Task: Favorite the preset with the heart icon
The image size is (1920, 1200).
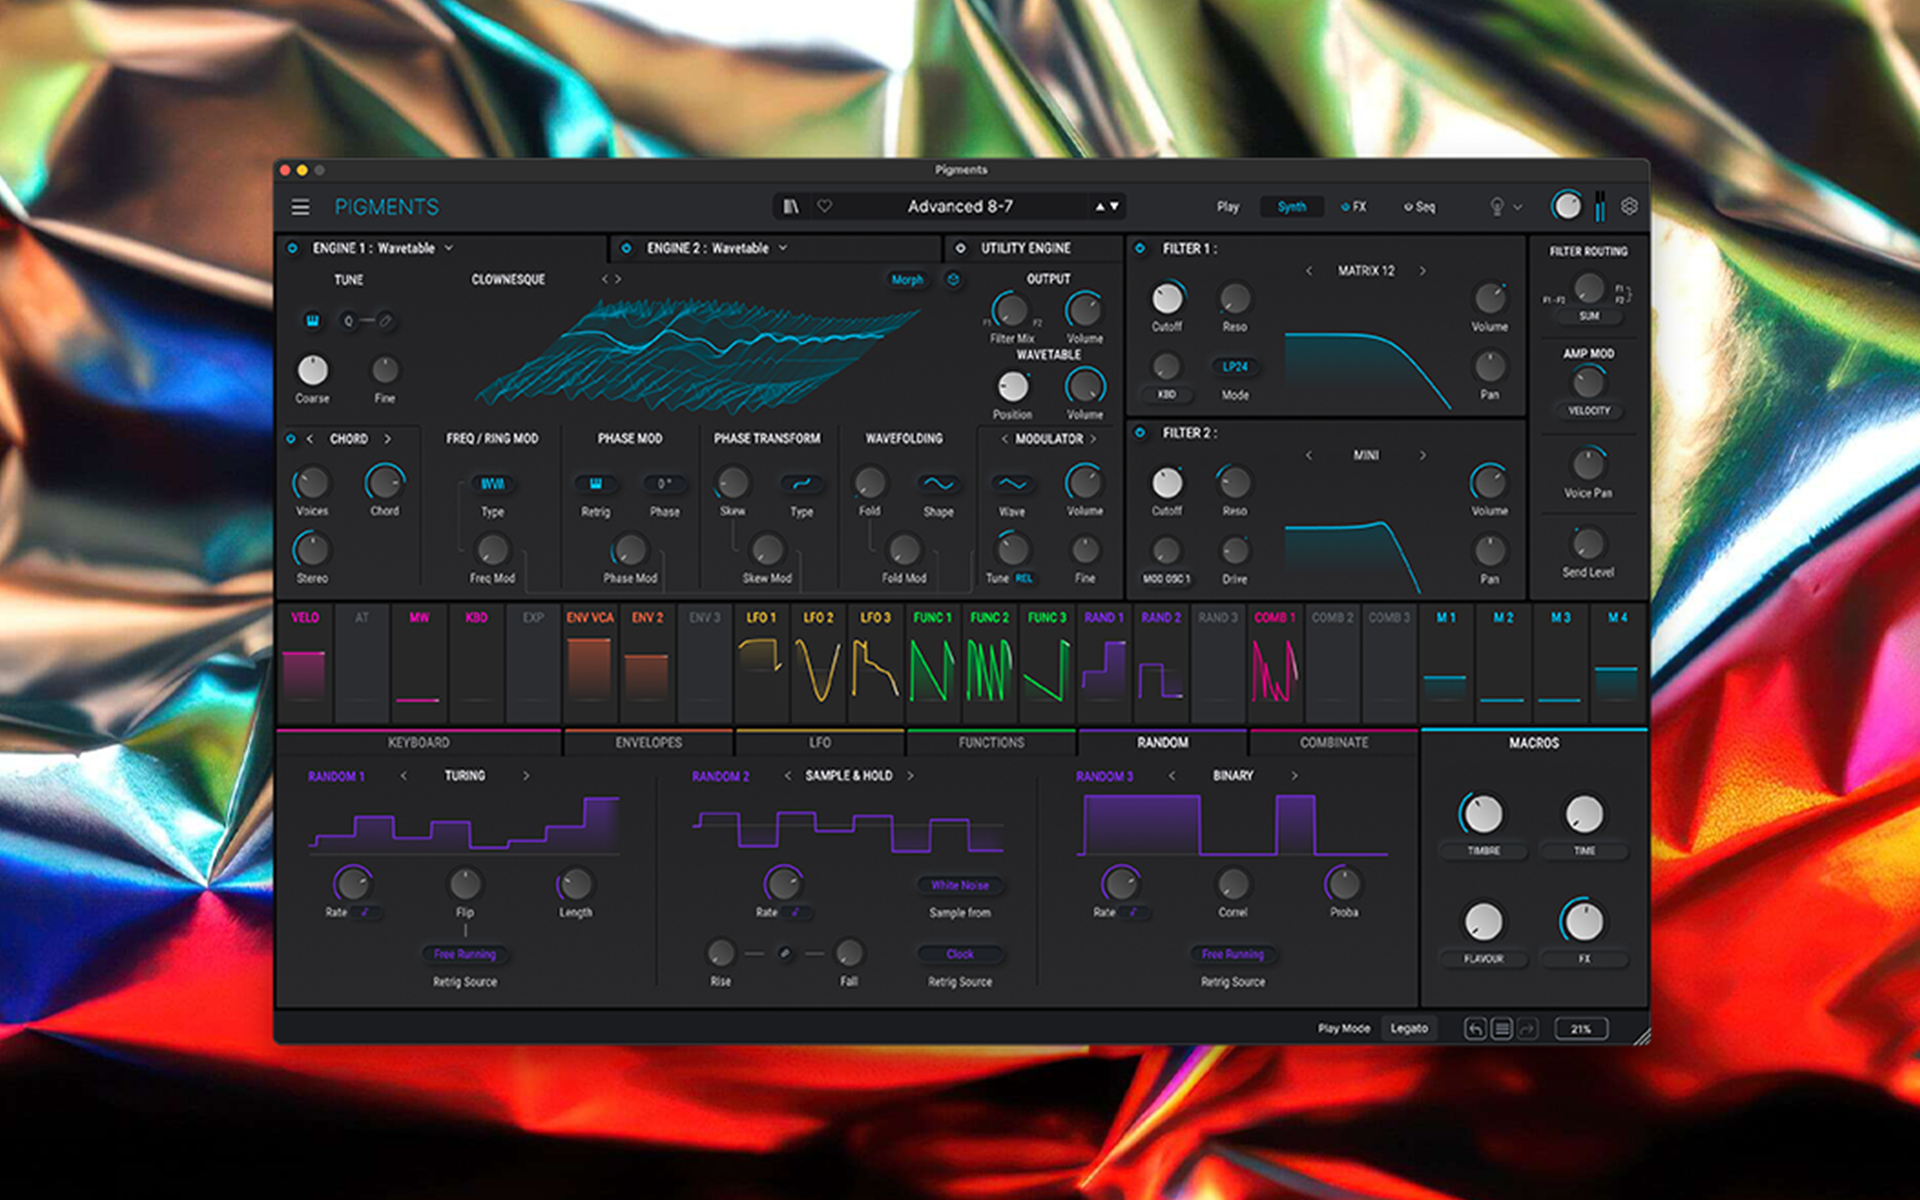Action: click(x=825, y=206)
